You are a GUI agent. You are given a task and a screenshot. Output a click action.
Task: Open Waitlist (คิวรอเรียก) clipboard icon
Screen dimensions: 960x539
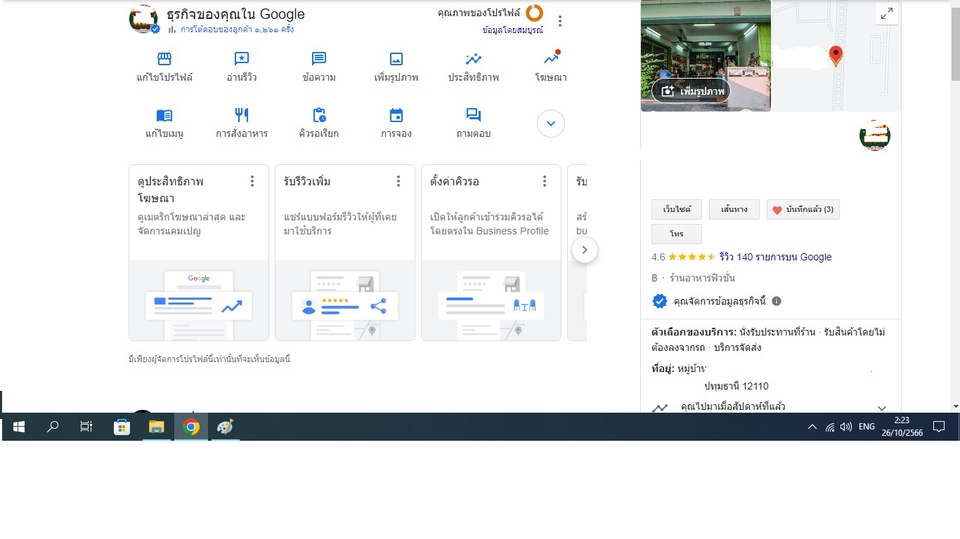click(x=319, y=115)
